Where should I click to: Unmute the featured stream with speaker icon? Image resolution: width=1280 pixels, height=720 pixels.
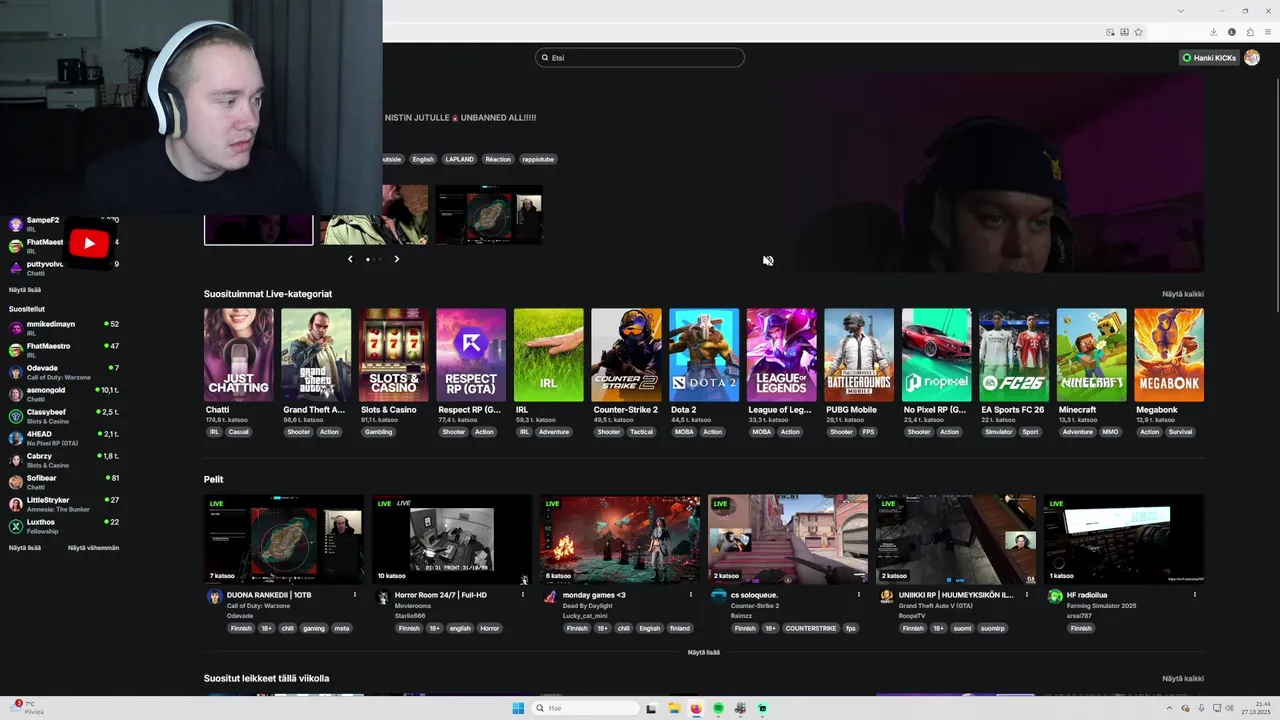coord(768,261)
